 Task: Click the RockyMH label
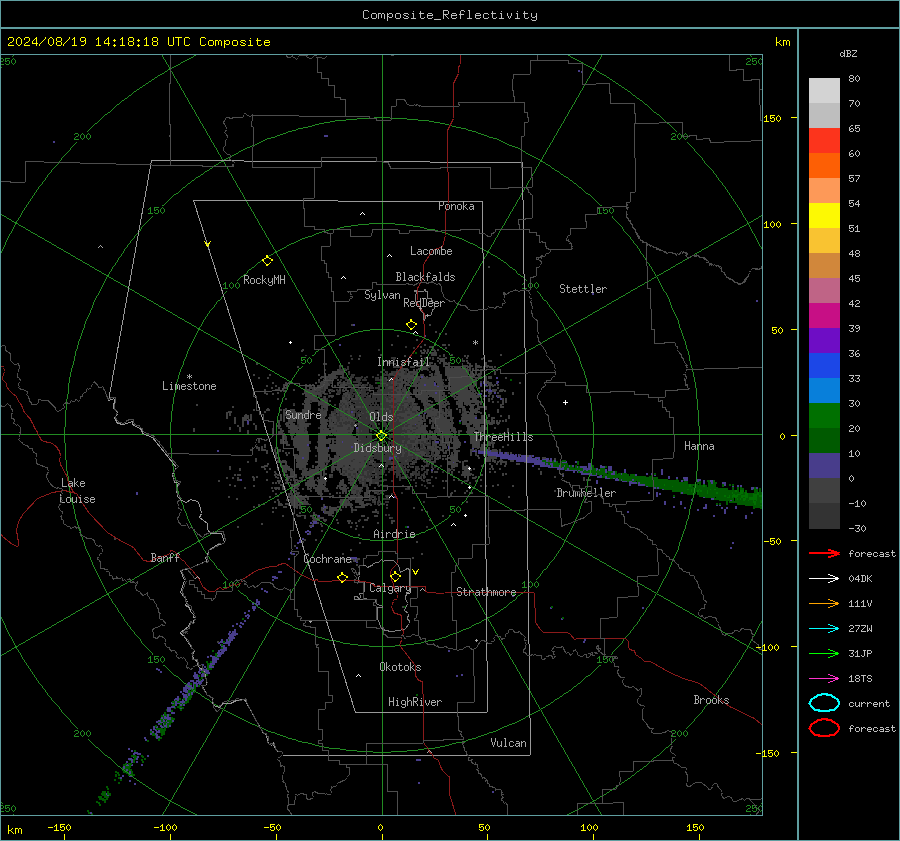264,280
